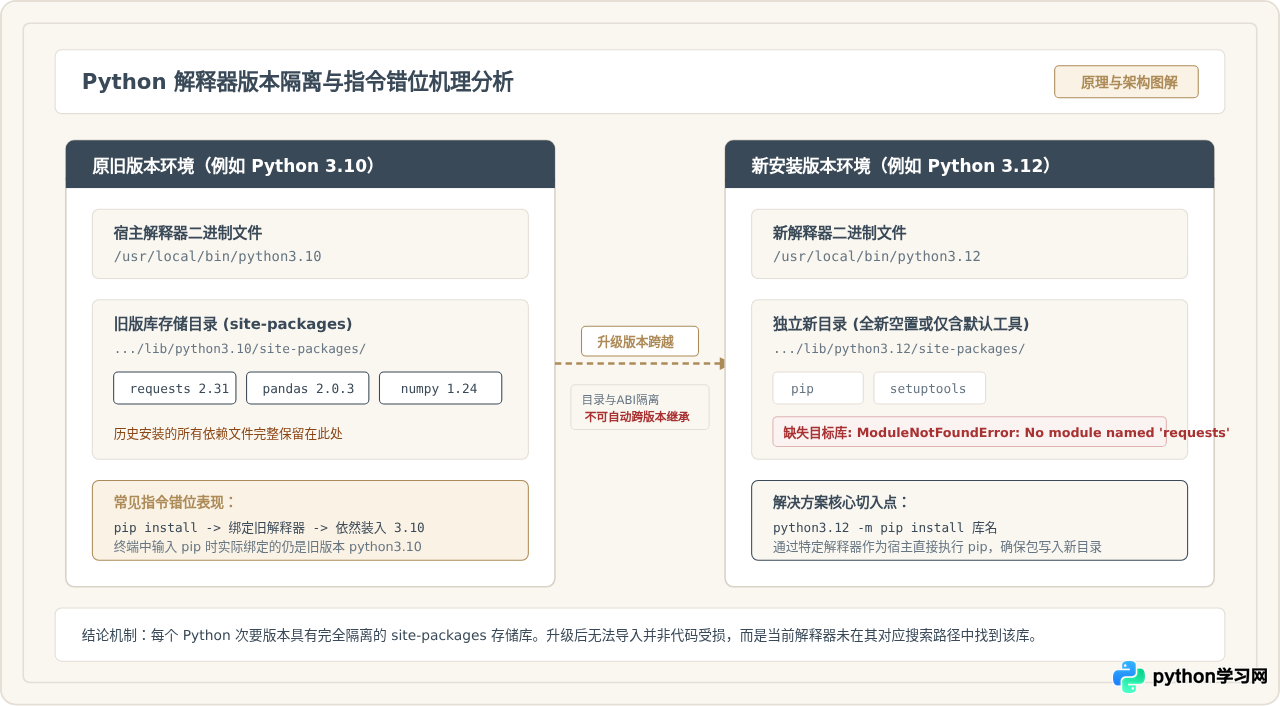Click the pip install -> 绑定旧解释器 line
The width and height of the screenshot is (1280, 706).
tap(269, 527)
